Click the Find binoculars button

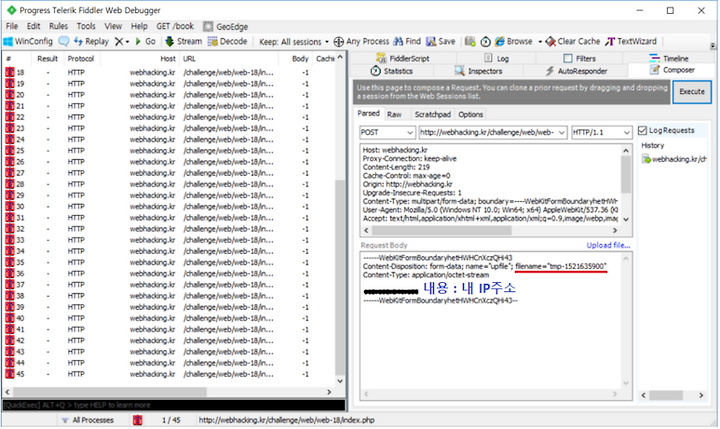point(407,41)
